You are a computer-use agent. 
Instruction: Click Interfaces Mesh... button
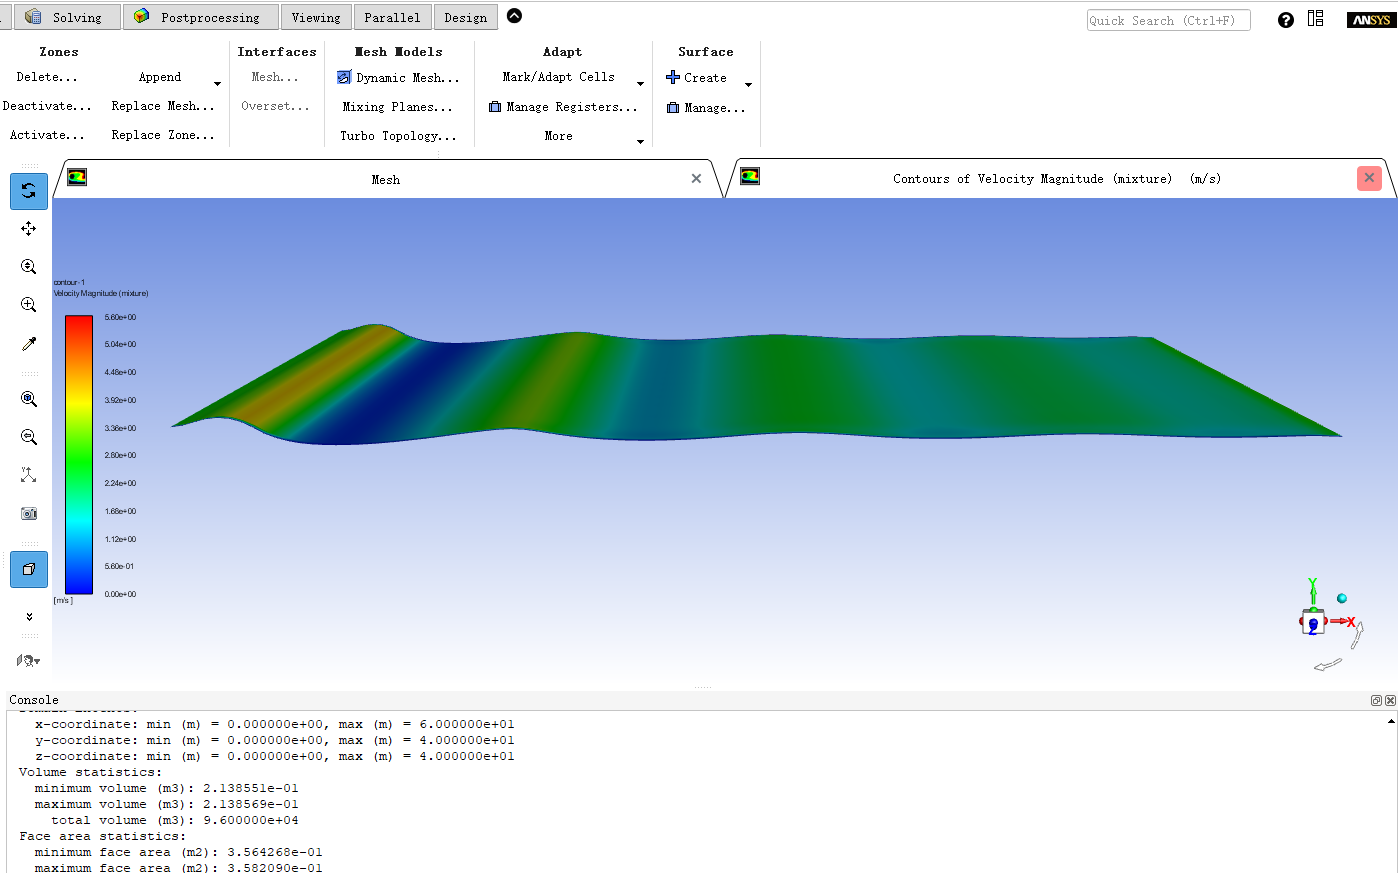pos(275,77)
